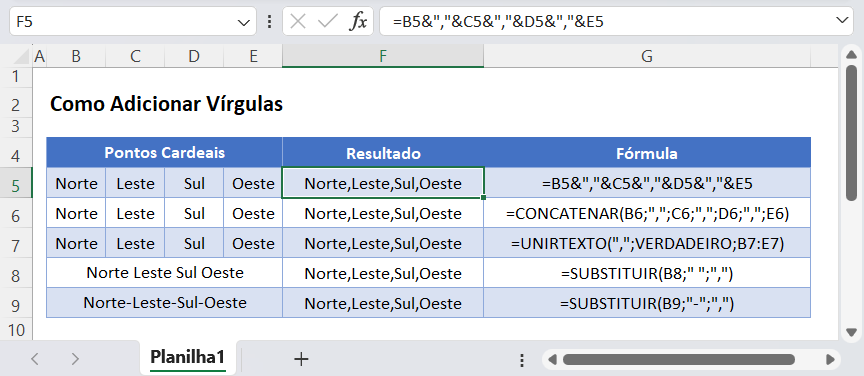864x376 pixels.
Task: Click the next sheet navigation arrow
Action: point(75,359)
